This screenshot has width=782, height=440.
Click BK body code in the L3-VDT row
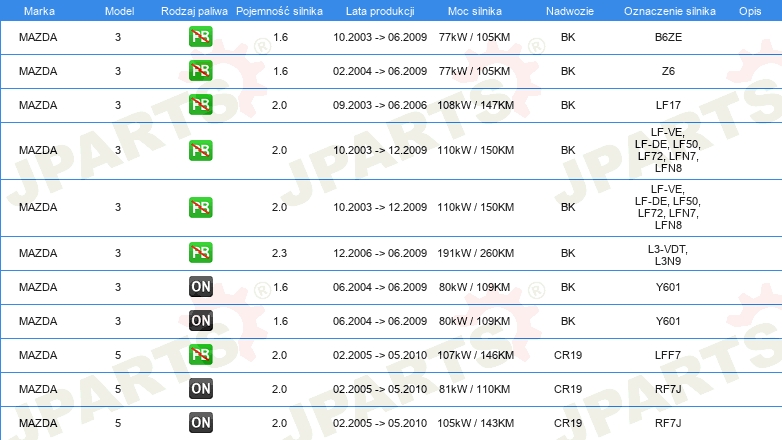click(x=568, y=253)
